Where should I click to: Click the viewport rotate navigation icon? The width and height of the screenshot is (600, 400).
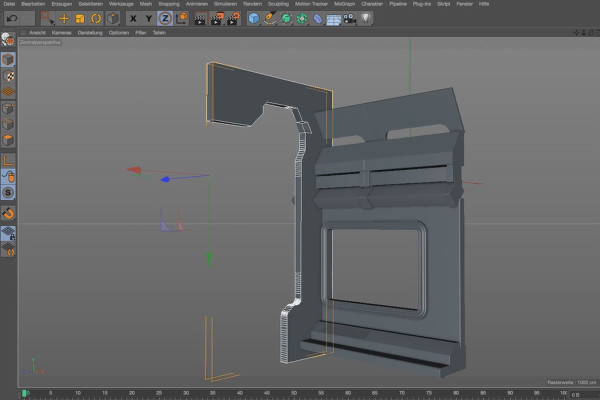click(591, 33)
